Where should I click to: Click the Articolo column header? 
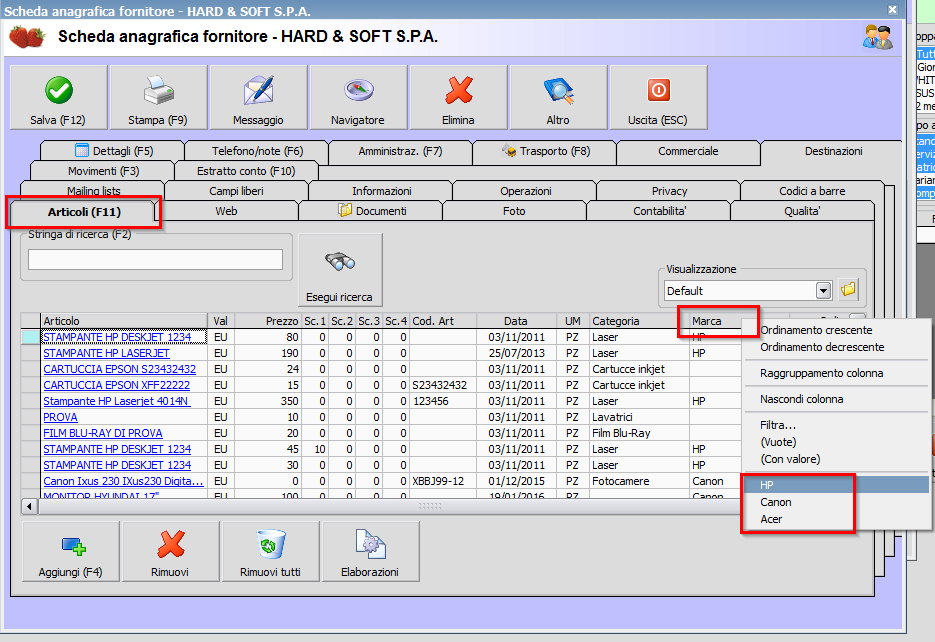[124, 321]
